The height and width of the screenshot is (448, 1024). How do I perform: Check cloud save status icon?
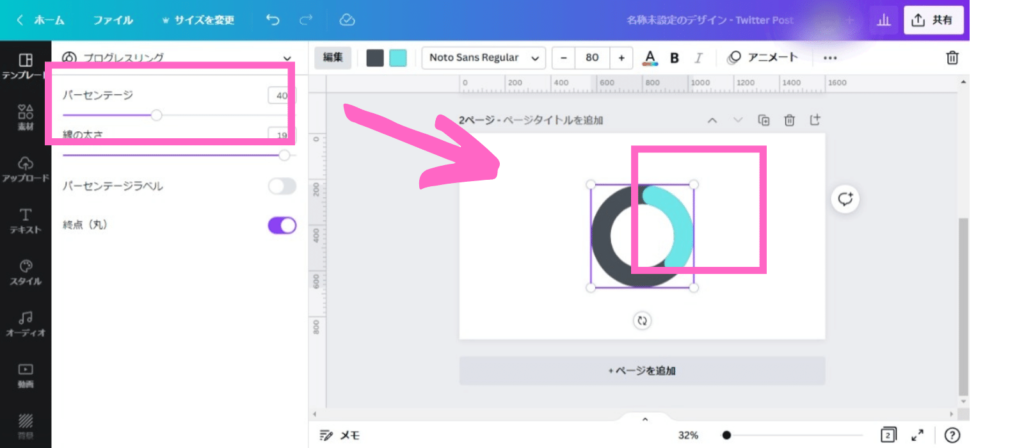tap(347, 20)
